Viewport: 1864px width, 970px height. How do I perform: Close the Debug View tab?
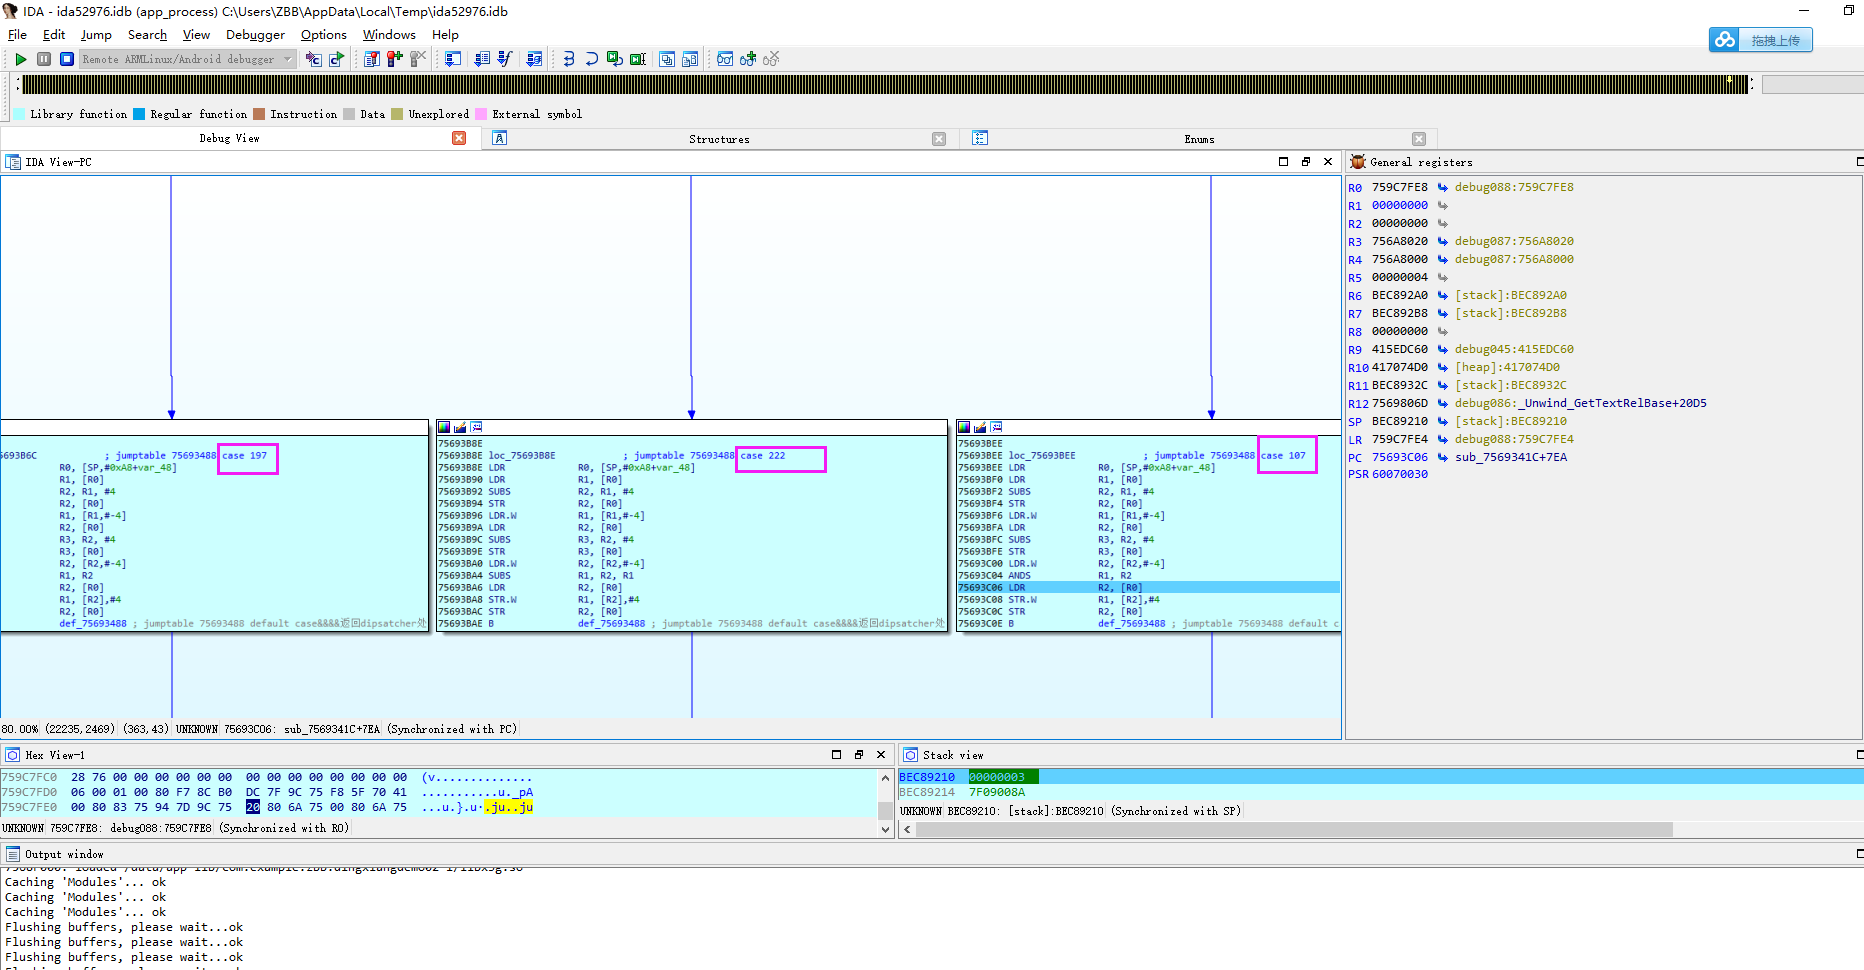(459, 138)
